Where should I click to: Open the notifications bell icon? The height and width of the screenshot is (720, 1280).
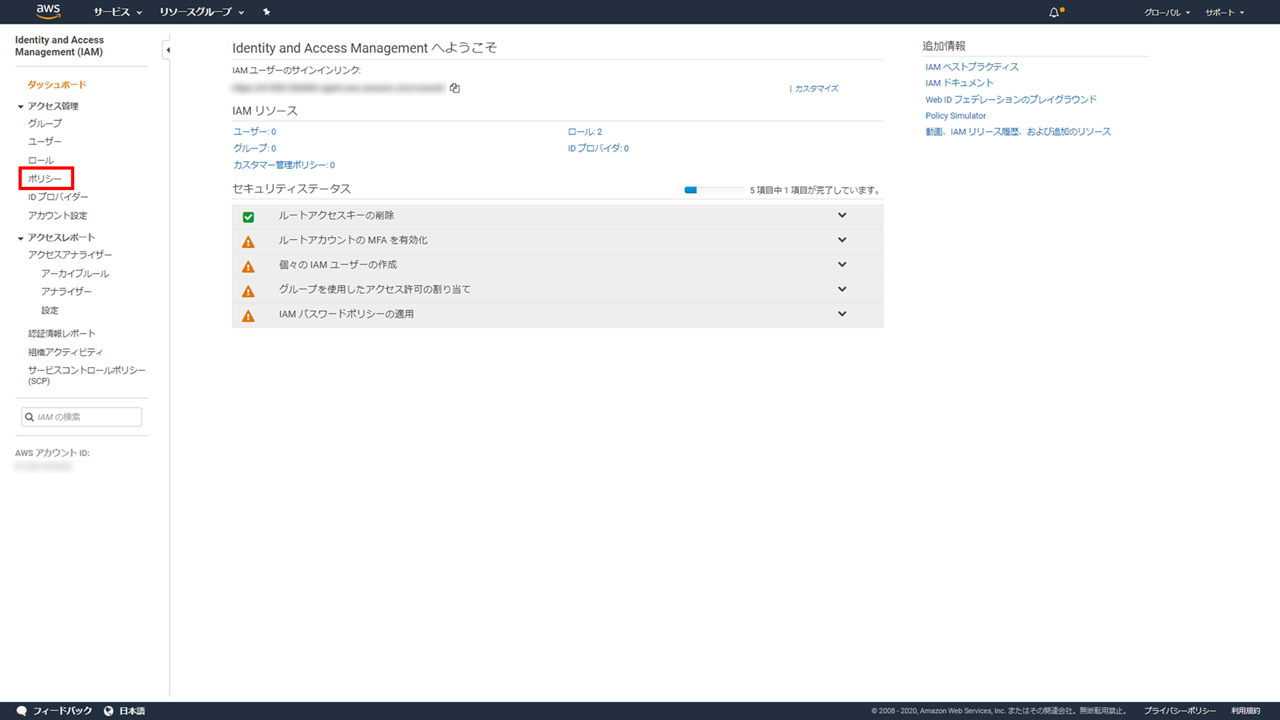click(1054, 12)
